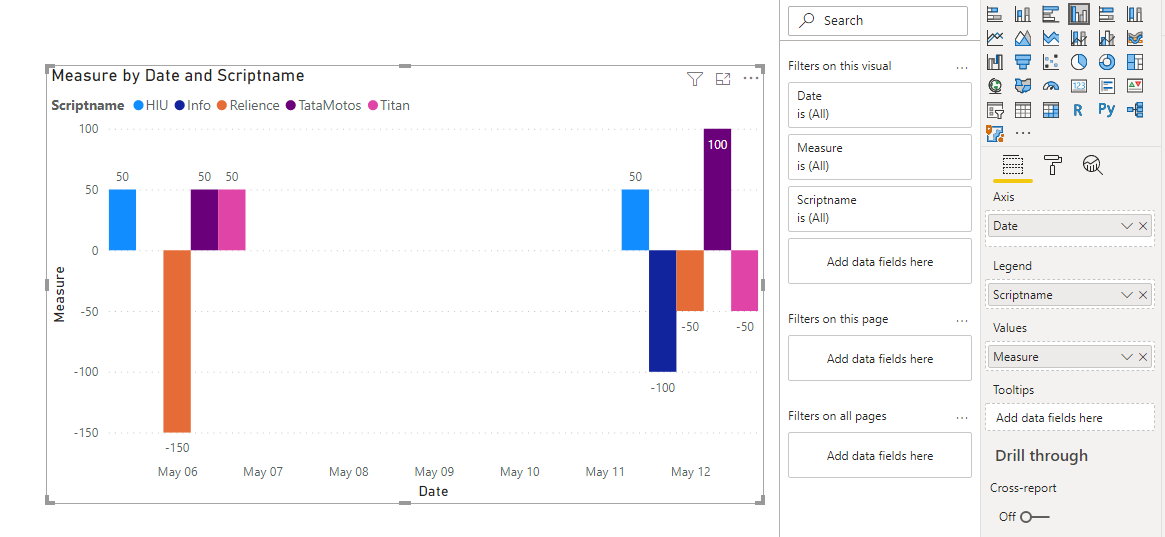Remove Scriptname field from Legend
This screenshot has width=1165, height=537.
click(1143, 295)
